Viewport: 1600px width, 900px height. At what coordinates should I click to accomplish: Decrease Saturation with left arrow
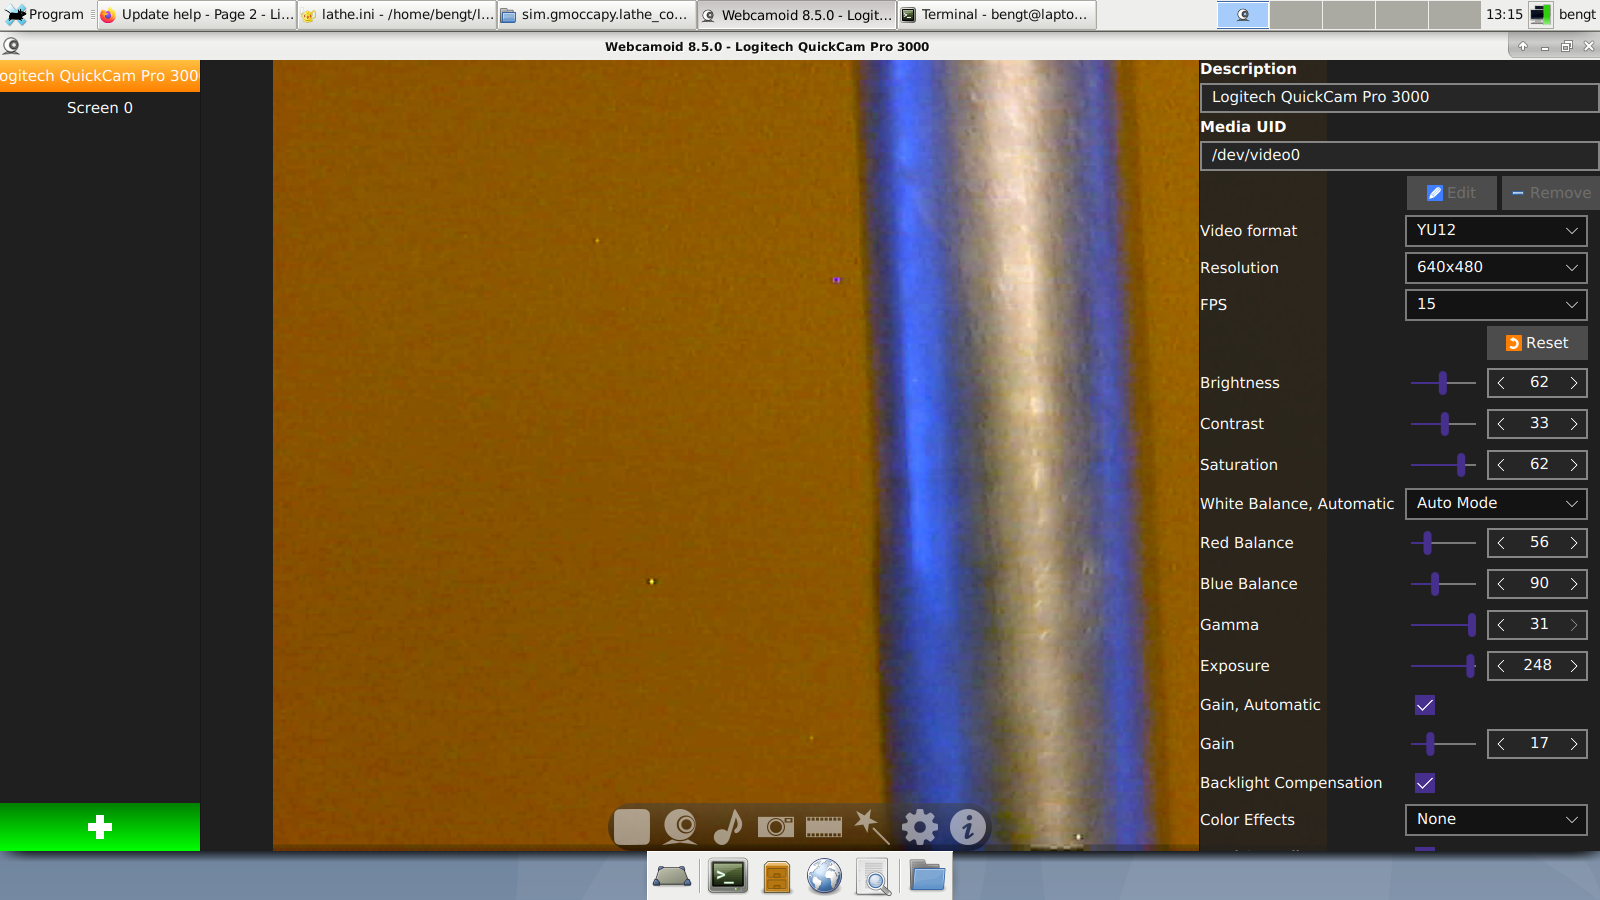pyautogui.click(x=1501, y=465)
